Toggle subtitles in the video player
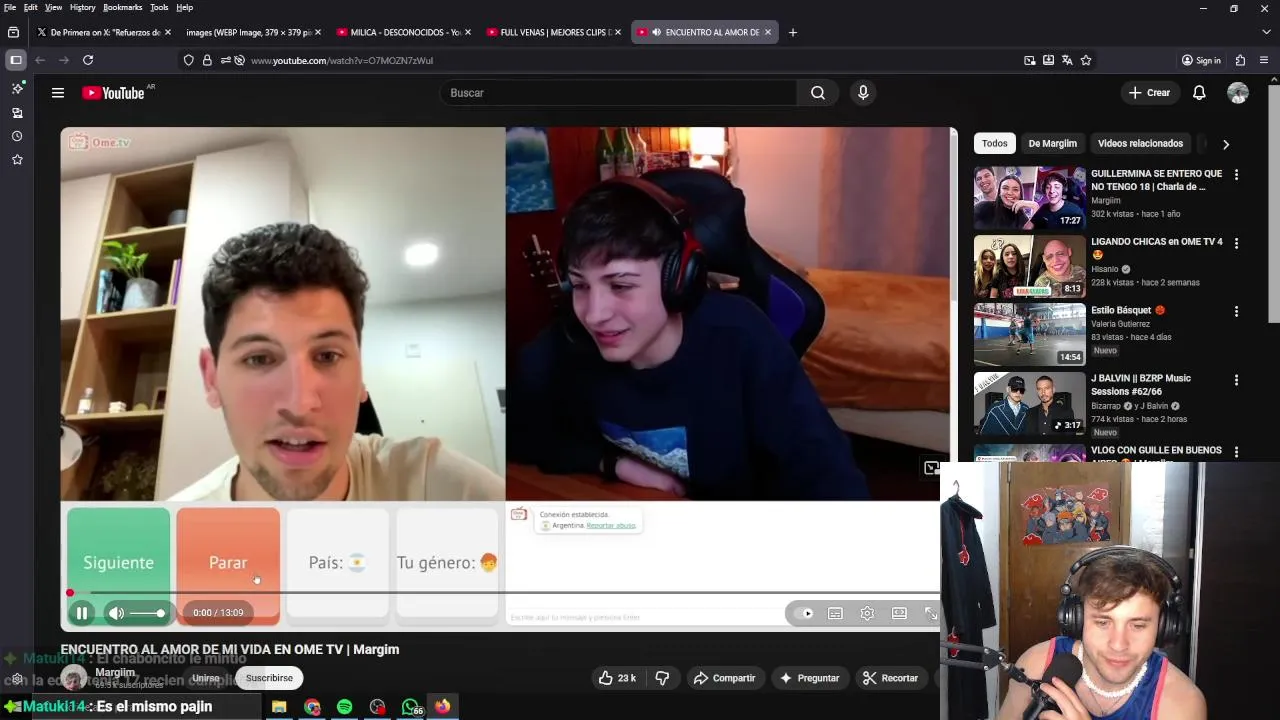1280x720 pixels. coord(835,613)
